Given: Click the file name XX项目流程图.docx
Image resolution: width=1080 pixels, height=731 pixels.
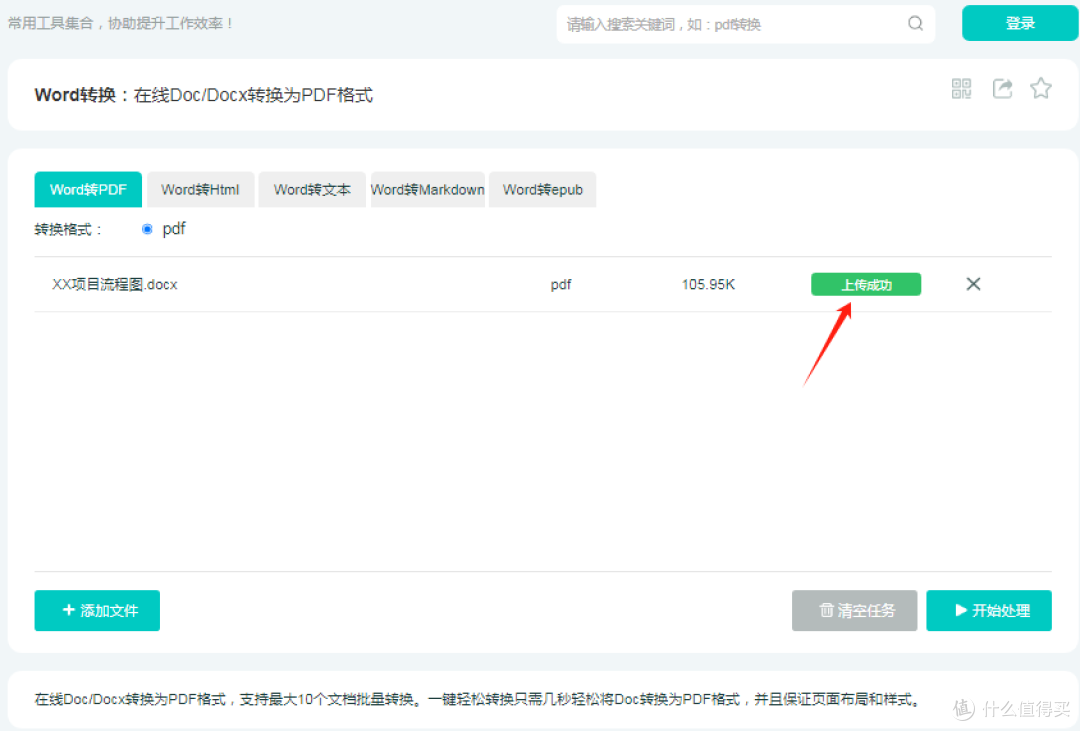Looking at the screenshot, I should pos(115,285).
